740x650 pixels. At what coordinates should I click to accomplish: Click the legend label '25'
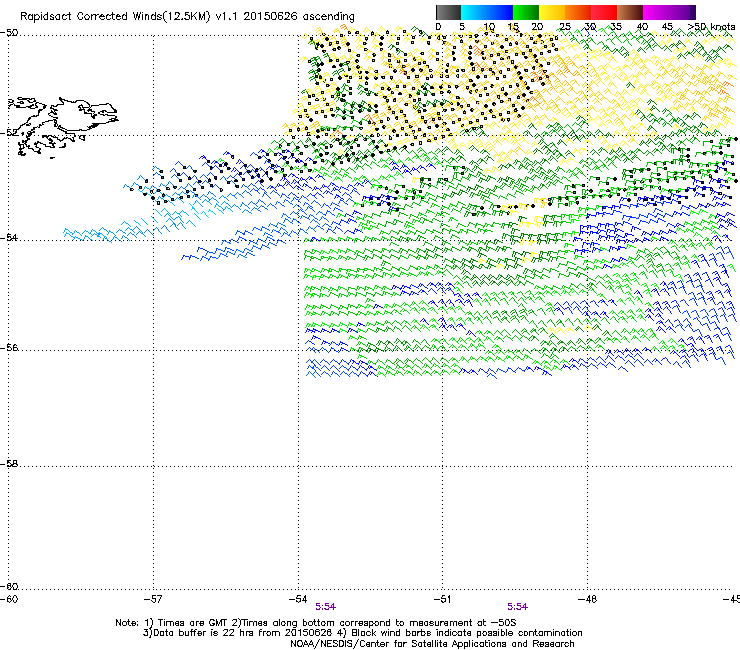[564, 27]
